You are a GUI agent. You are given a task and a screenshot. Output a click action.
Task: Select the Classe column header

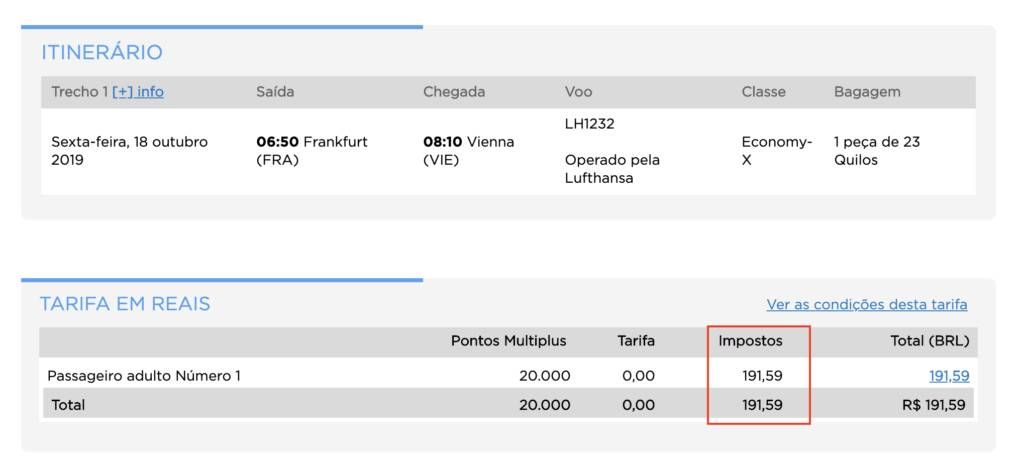pyautogui.click(x=763, y=92)
